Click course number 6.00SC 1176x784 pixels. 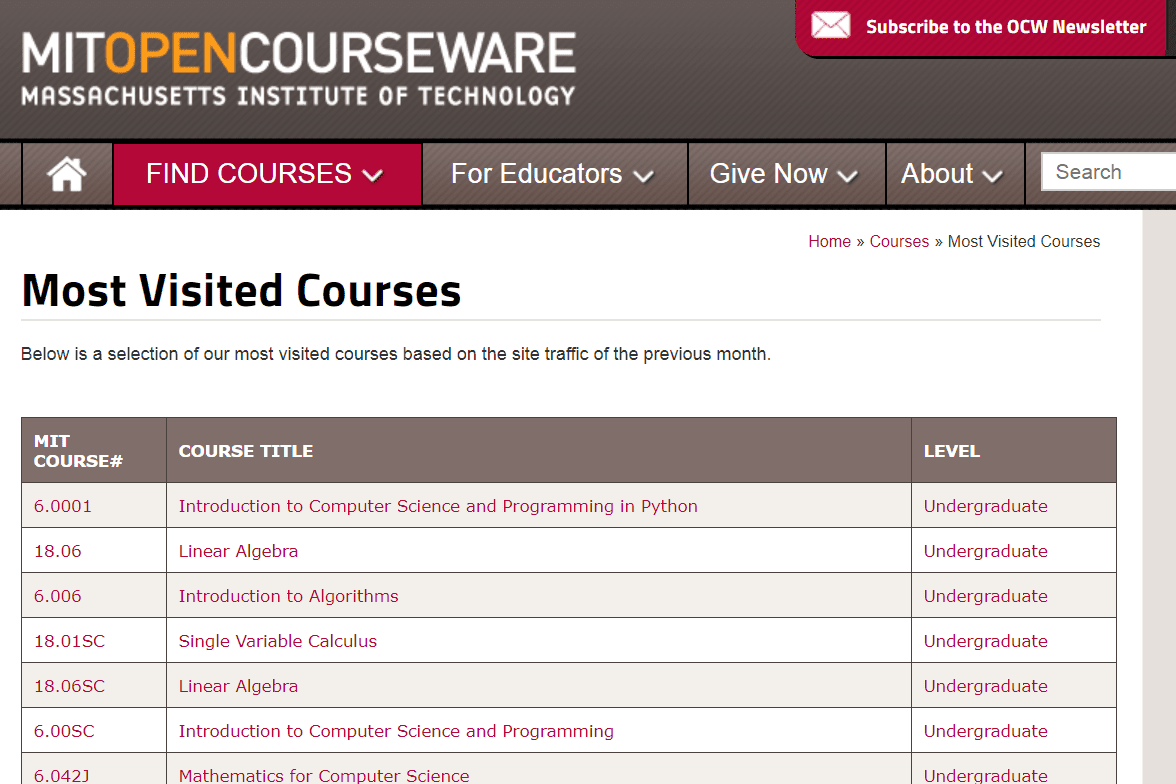click(64, 731)
